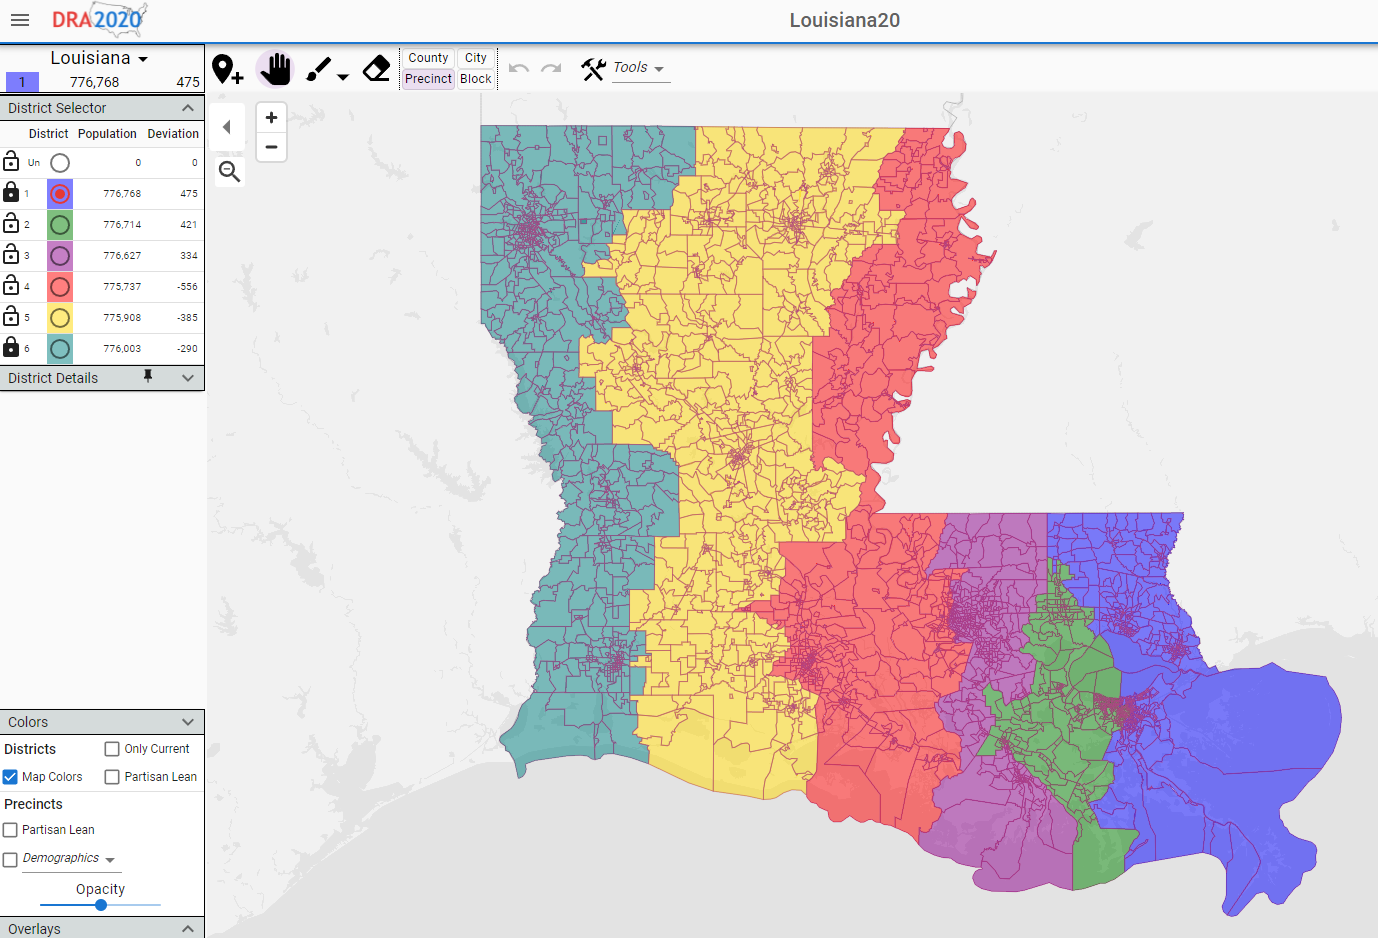Click district 6 deviation -290
Screen dimensions: 1378x938
click(x=187, y=349)
